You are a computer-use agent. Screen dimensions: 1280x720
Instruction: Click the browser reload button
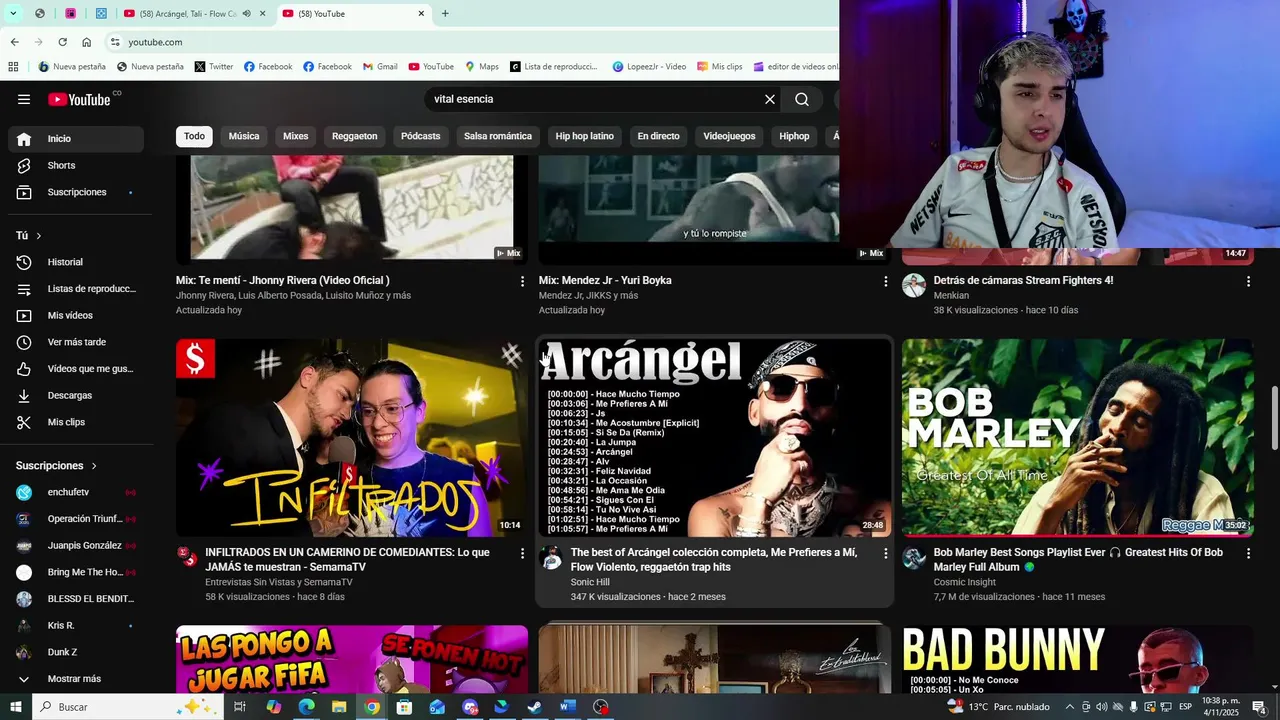click(62, 42)
